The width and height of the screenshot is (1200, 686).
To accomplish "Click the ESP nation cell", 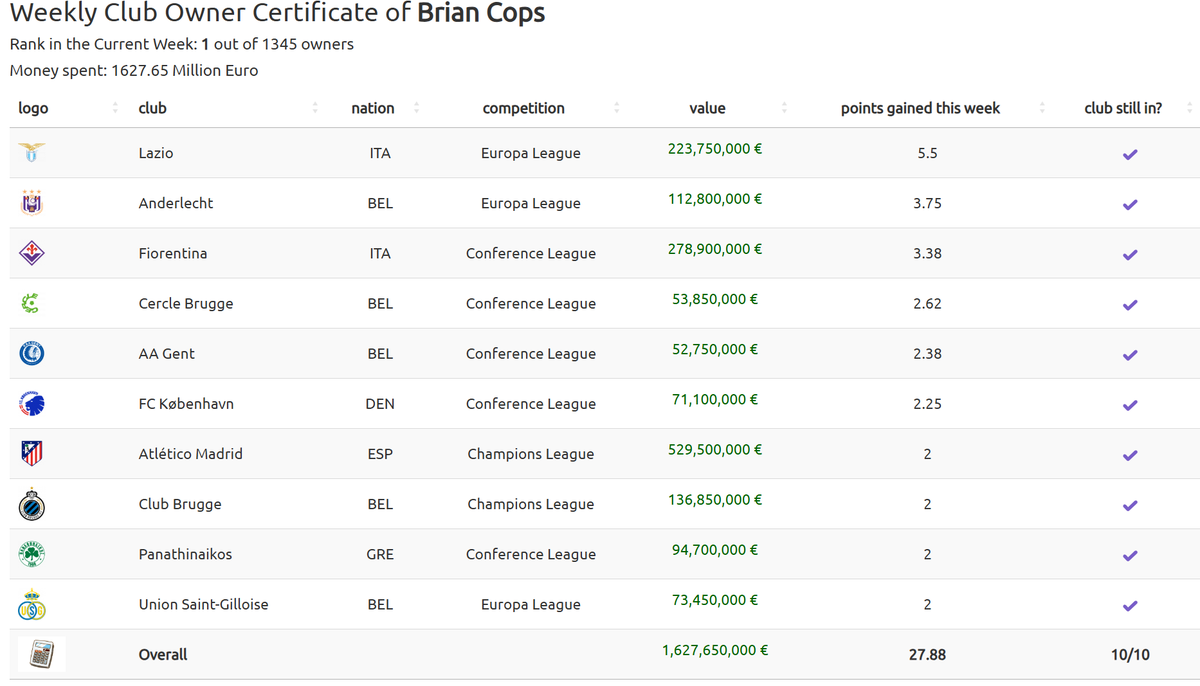I will point(380,454).
